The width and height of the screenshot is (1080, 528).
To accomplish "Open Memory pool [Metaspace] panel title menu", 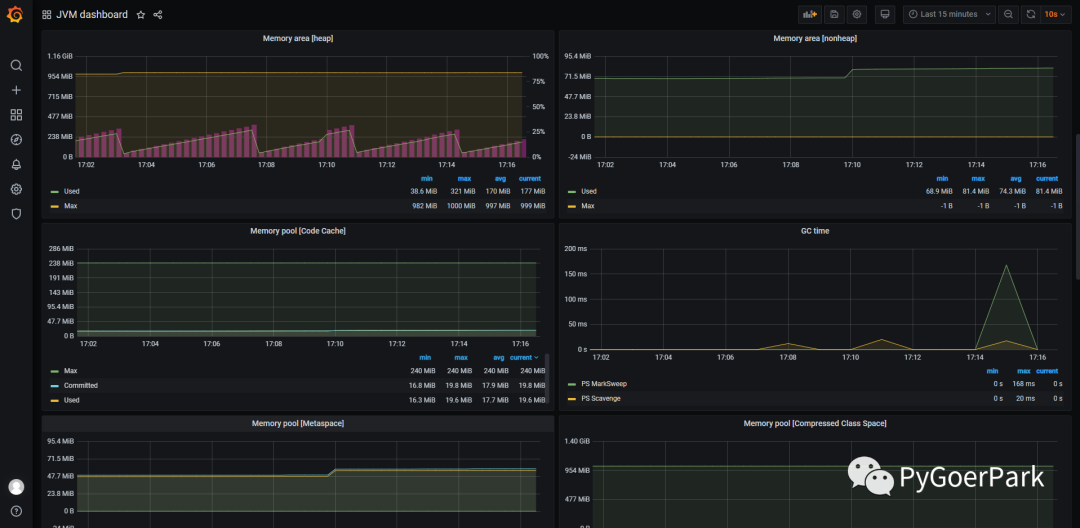I will pos(297,424).
